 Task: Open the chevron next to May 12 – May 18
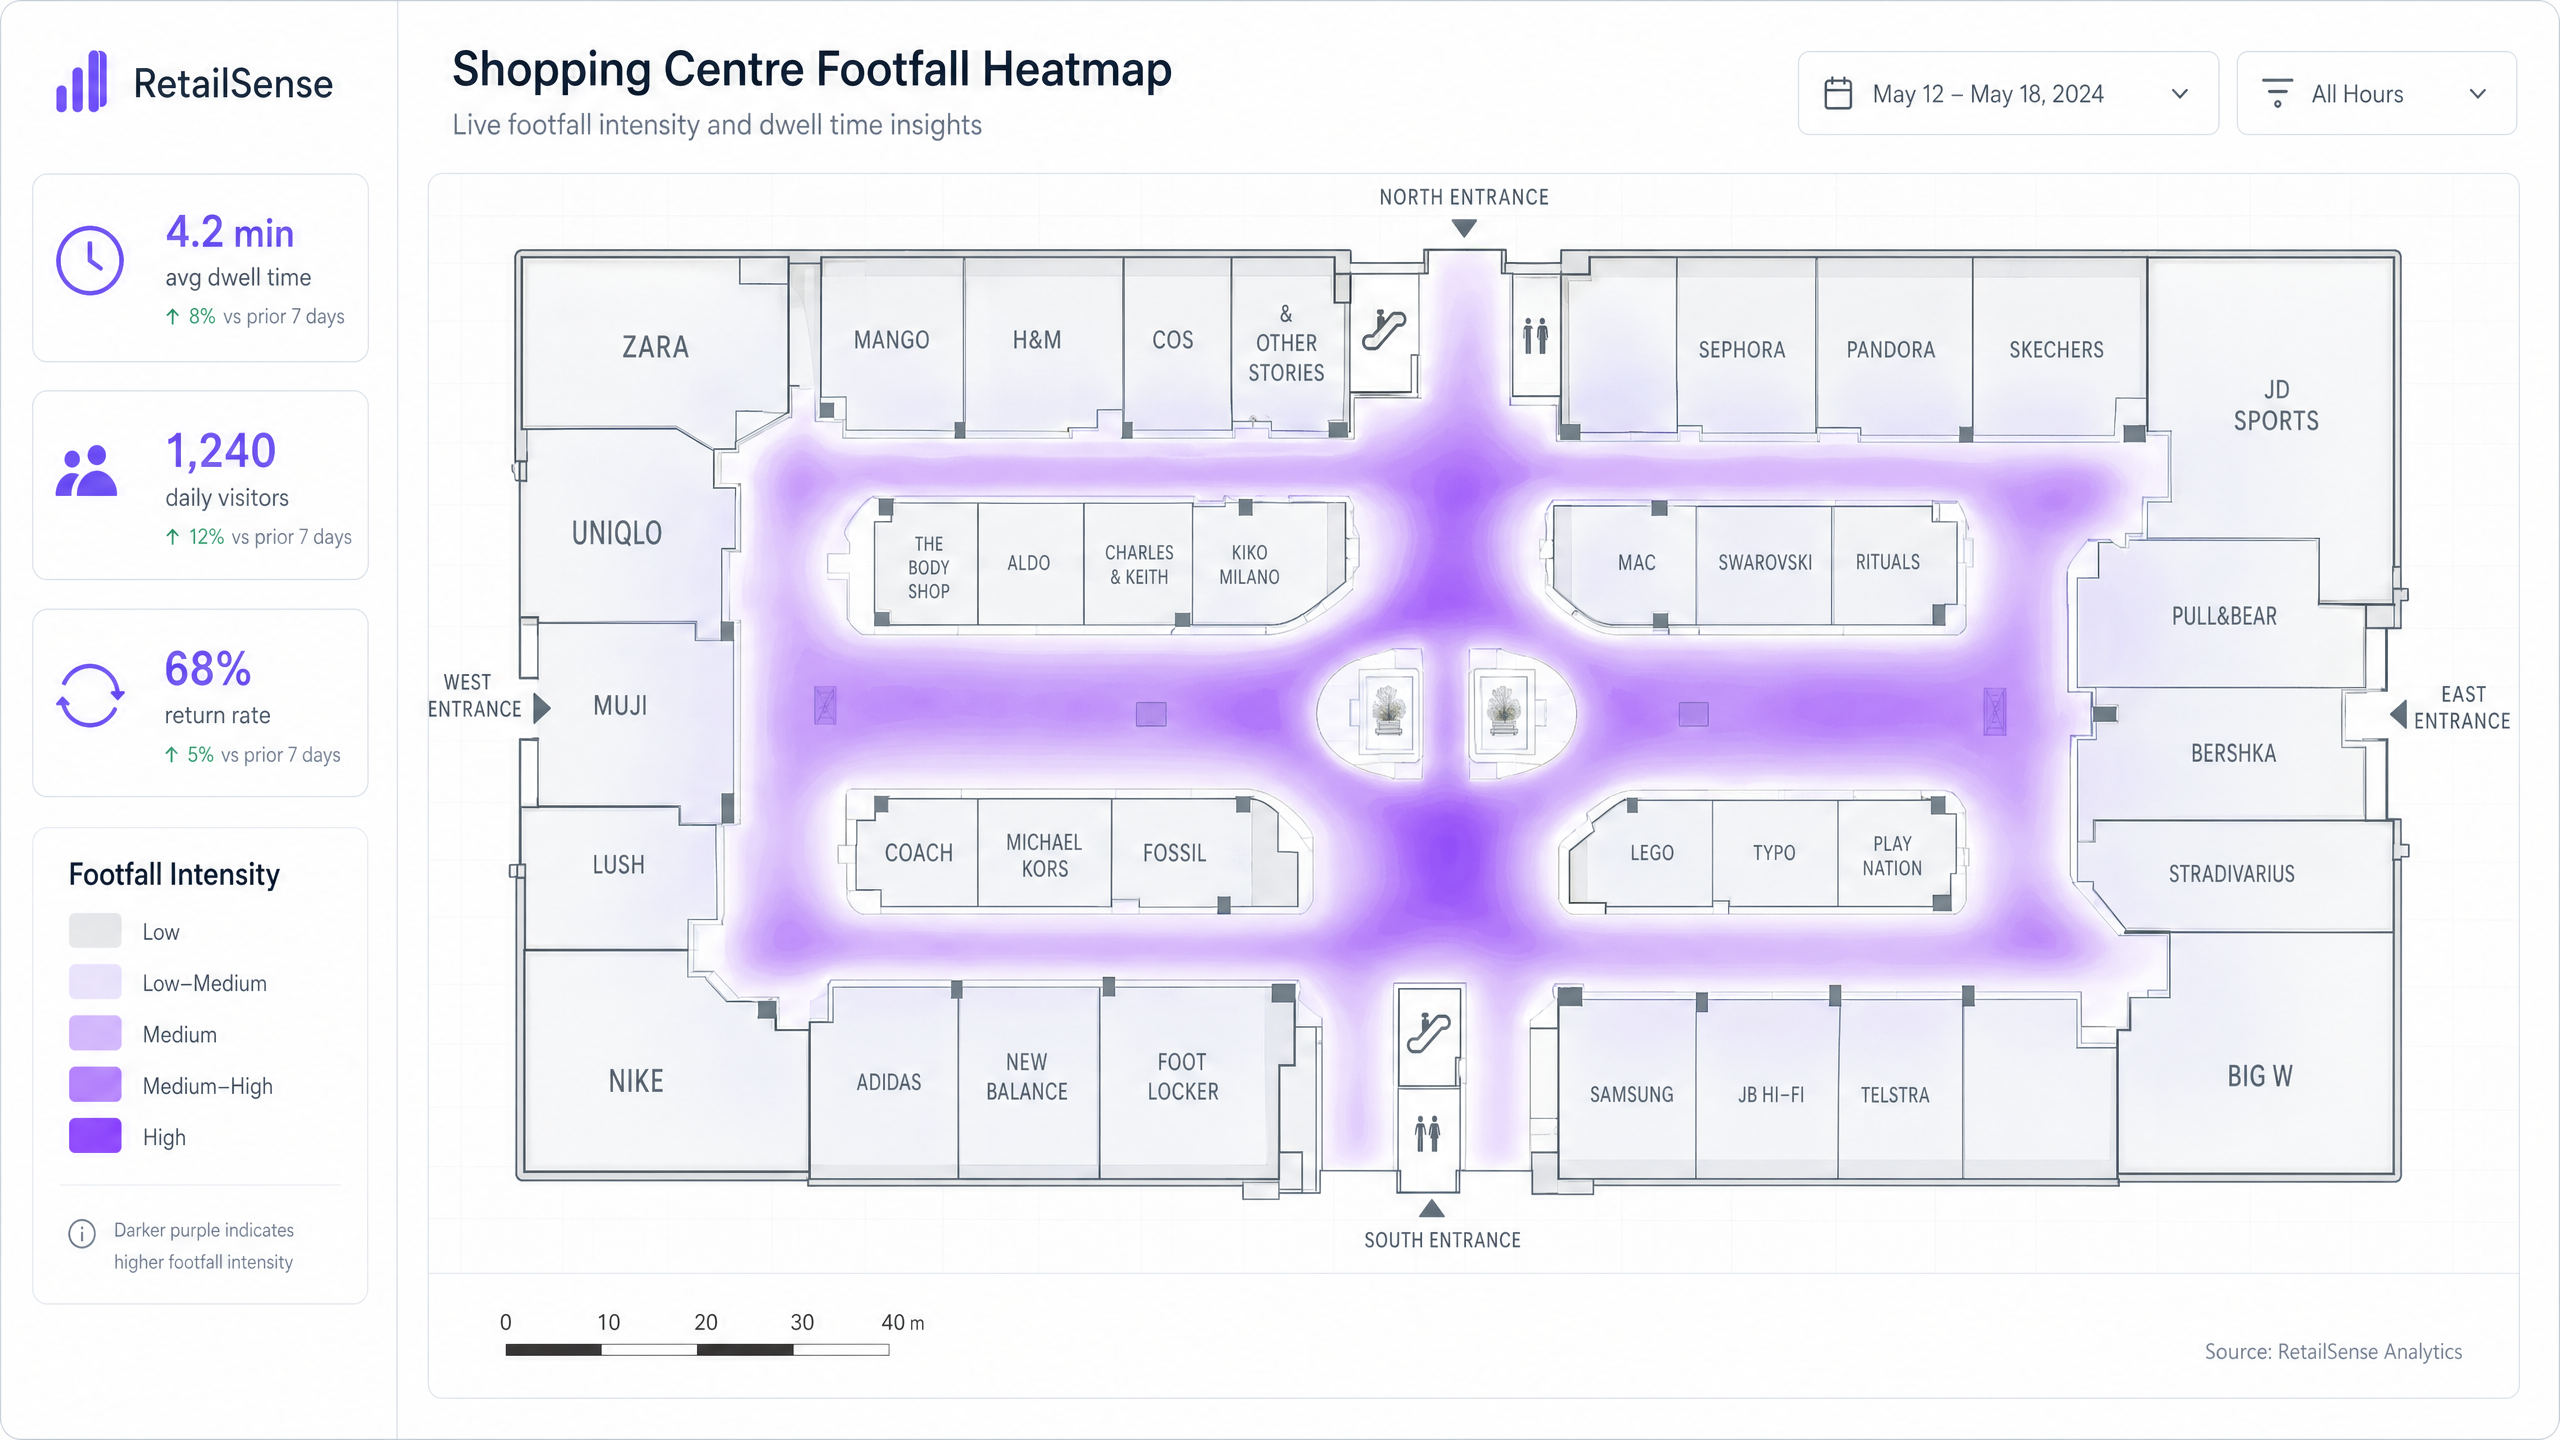[2178, 95]
